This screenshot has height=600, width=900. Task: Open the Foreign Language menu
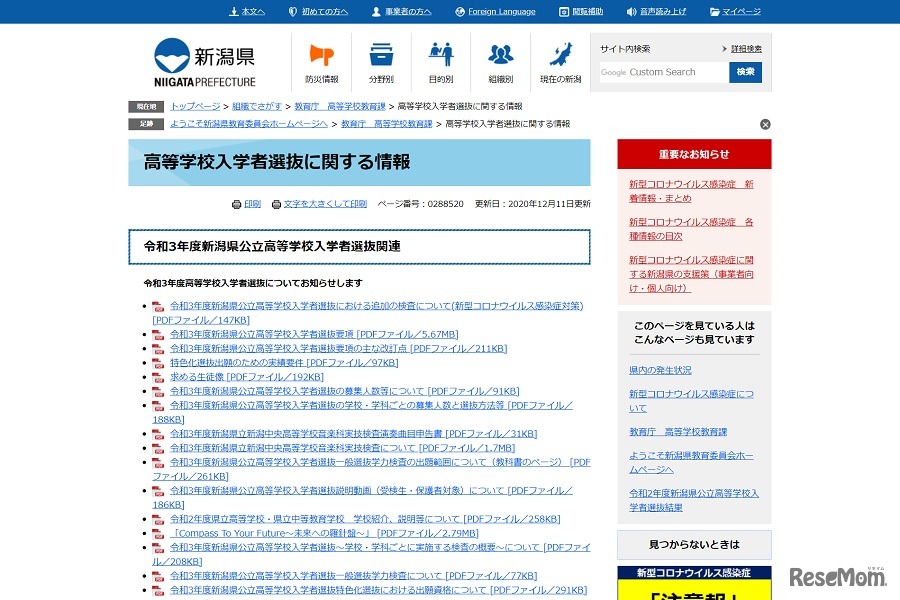(x=494, y=12)
